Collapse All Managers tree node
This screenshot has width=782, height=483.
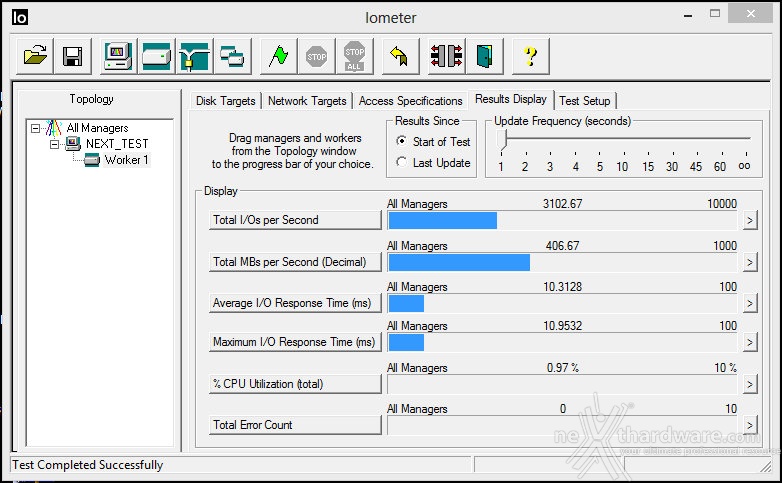35,128
